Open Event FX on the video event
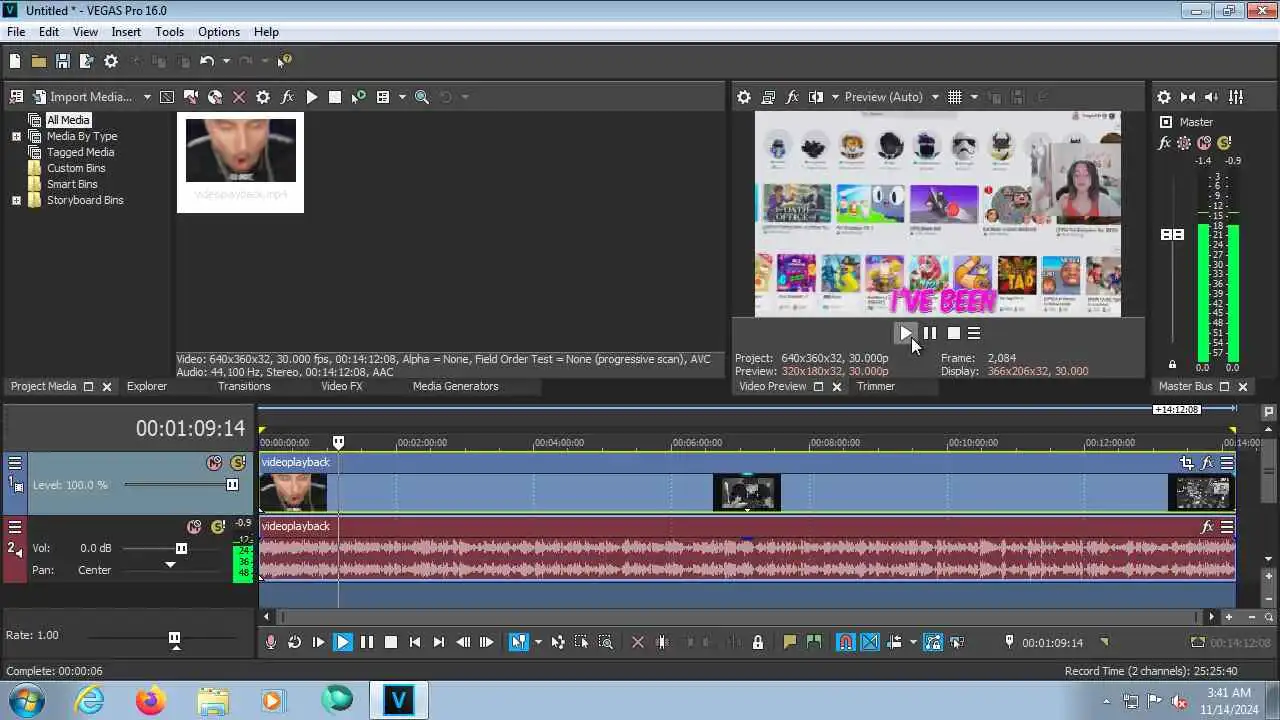1280x720 pixels. coord(1207,462)
